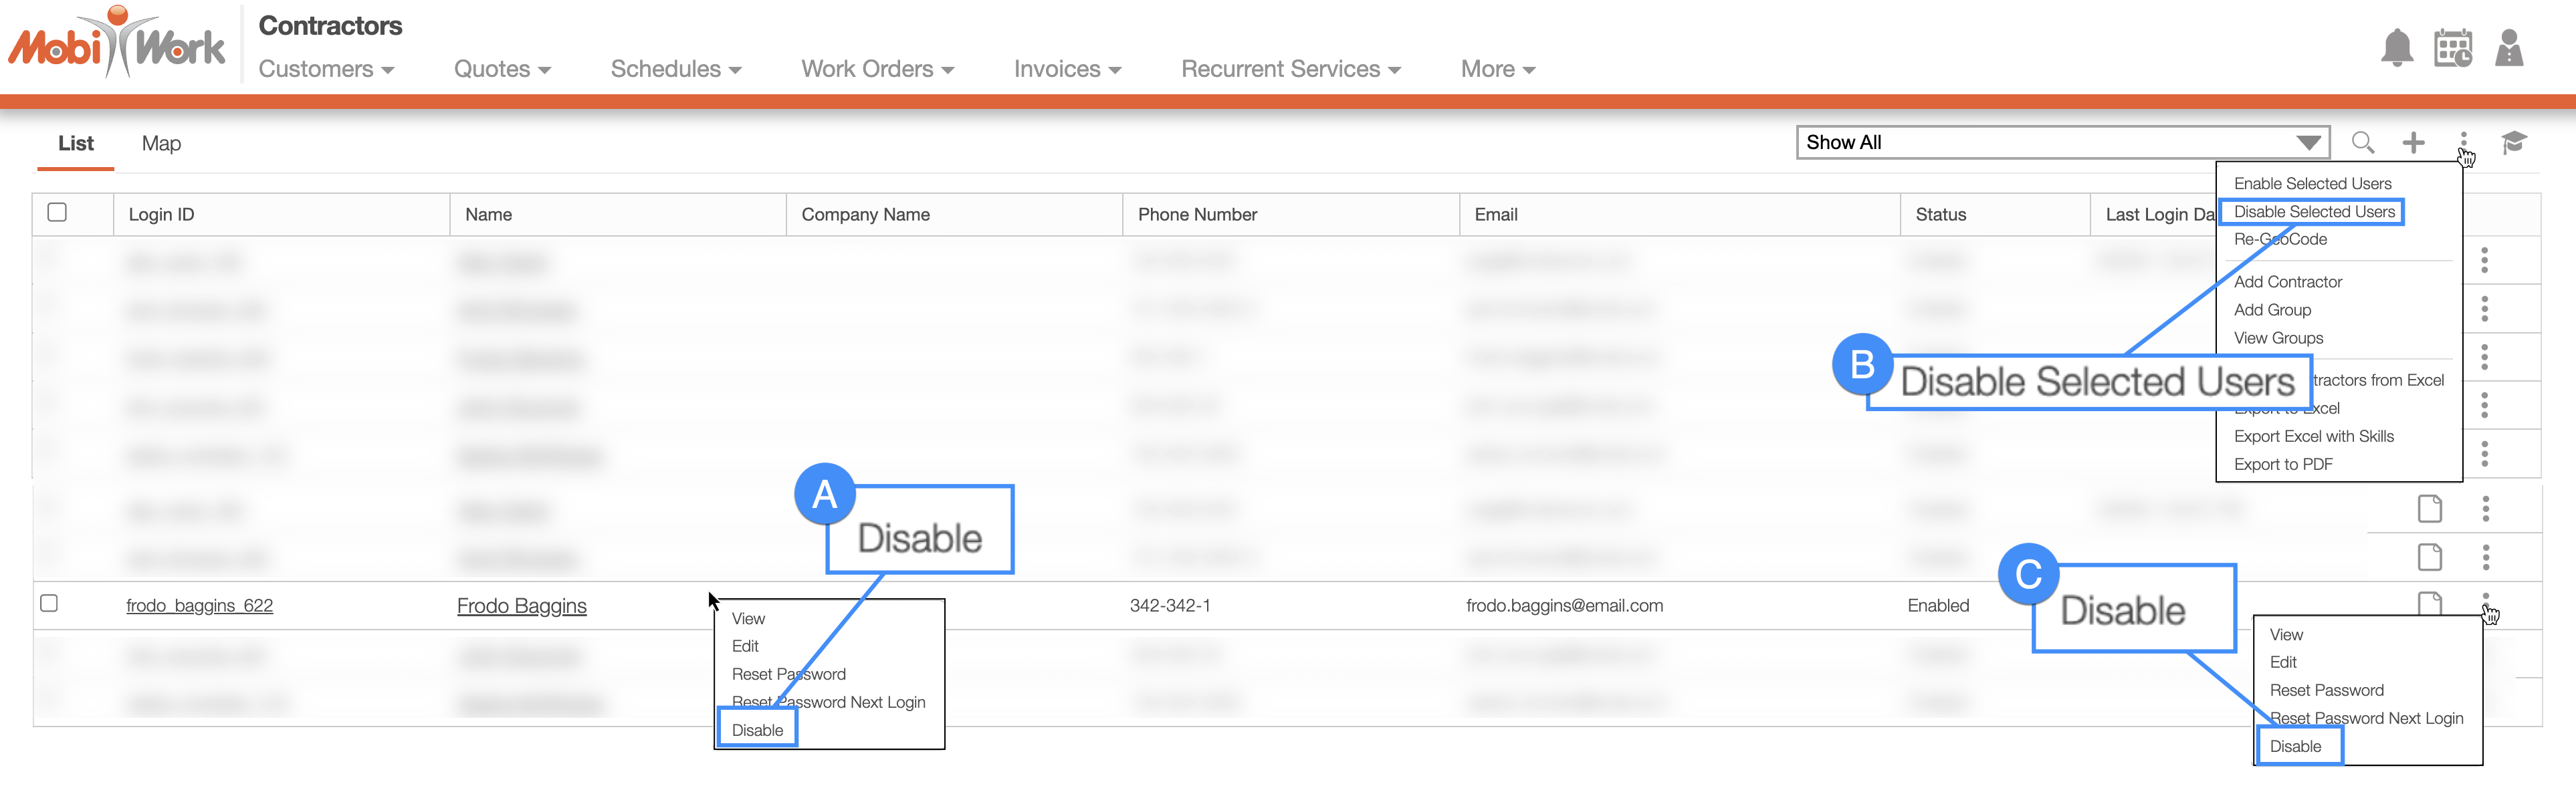The image size is (2576, 786).
Task: Open the calendar icon in header
Action: (2452, 48)
